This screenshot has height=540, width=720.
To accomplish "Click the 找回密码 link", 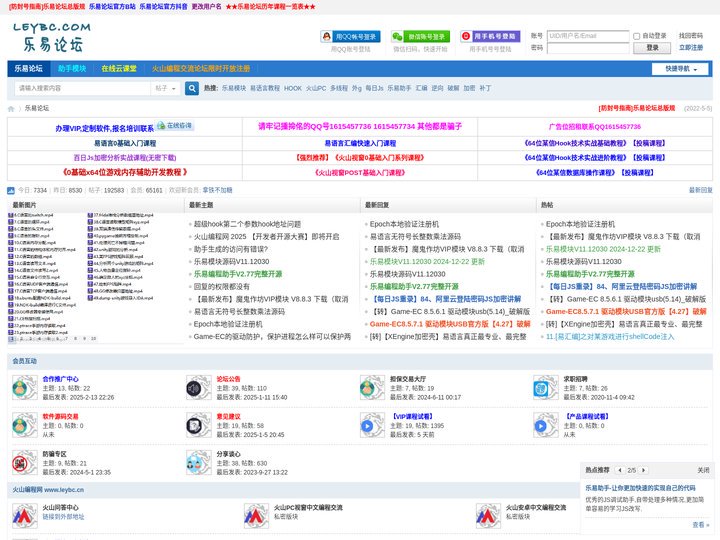I will coord(691,36).
